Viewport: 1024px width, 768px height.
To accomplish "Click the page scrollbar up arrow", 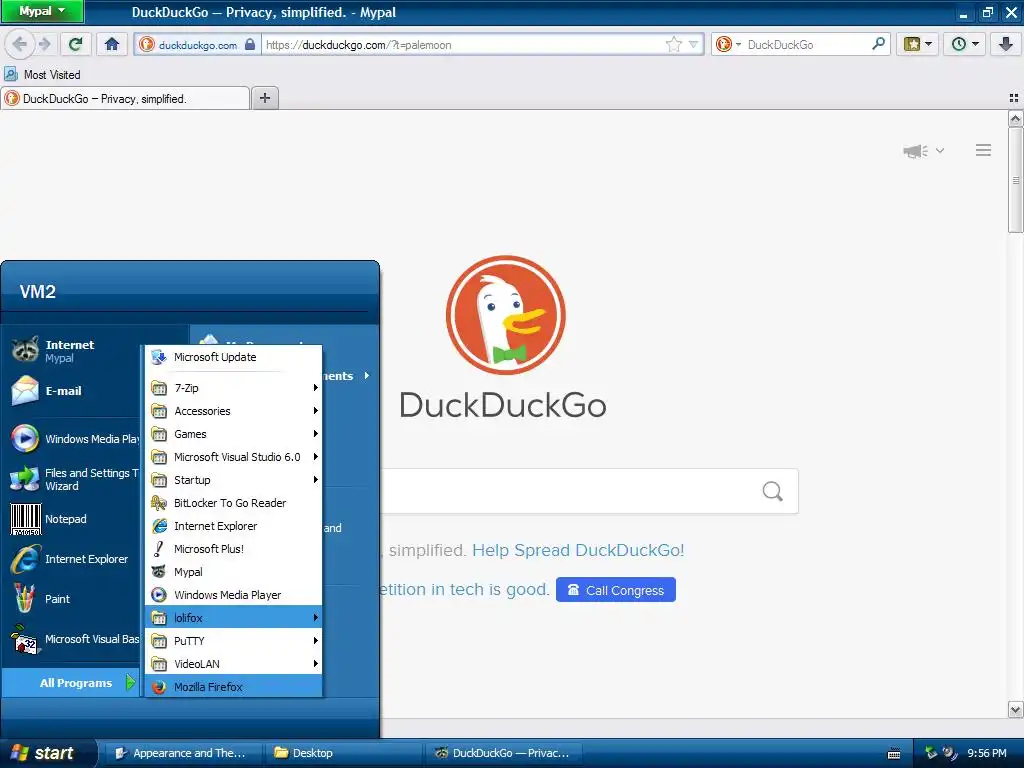I will point(1015,119).
